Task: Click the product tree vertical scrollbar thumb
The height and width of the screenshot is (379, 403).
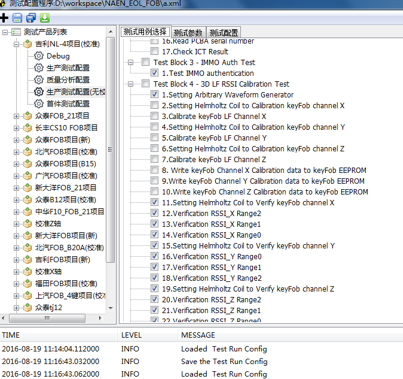Action: pyautogui.click(x=111, y=150)
